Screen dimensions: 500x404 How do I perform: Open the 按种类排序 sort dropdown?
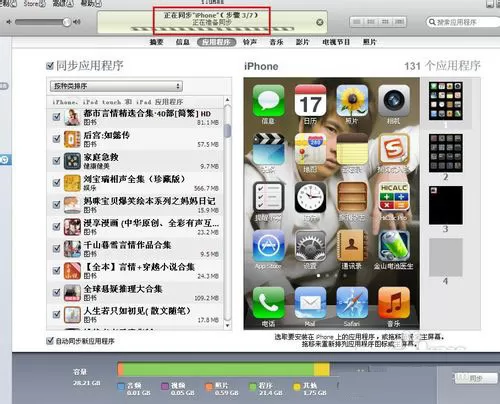coord(116,86)
